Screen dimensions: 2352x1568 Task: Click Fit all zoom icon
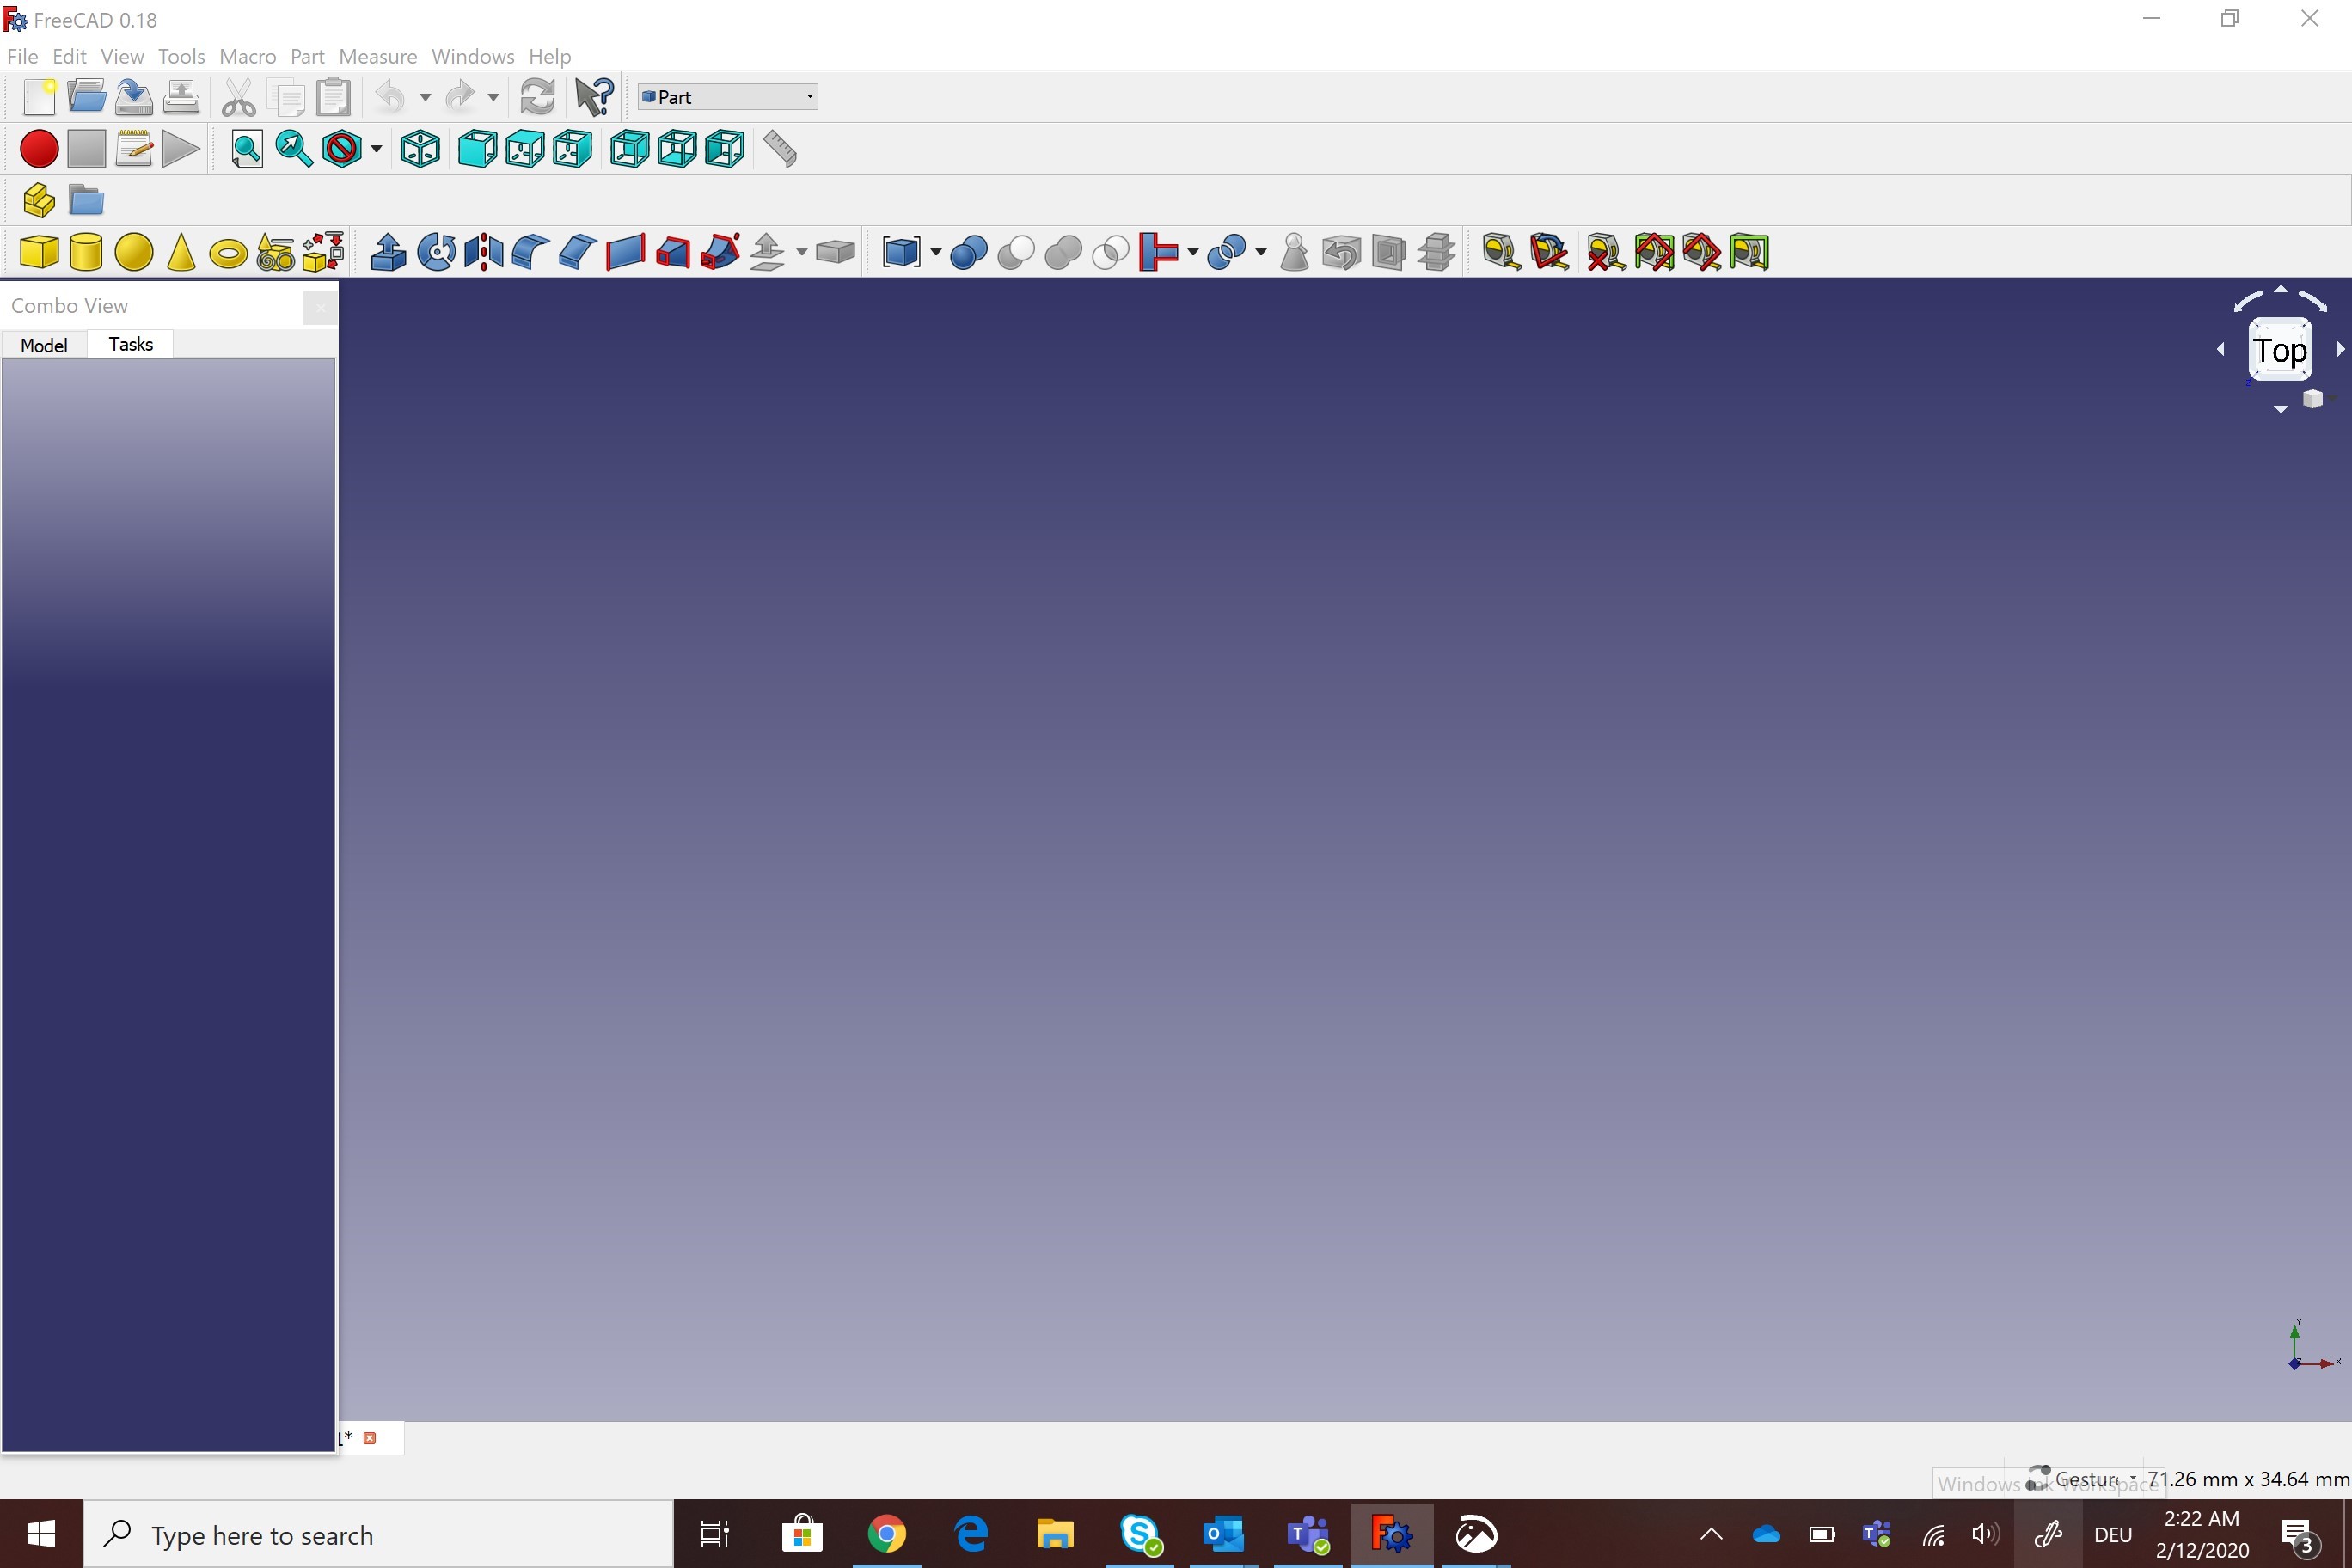pyautogui.click(x=246, y=150)
